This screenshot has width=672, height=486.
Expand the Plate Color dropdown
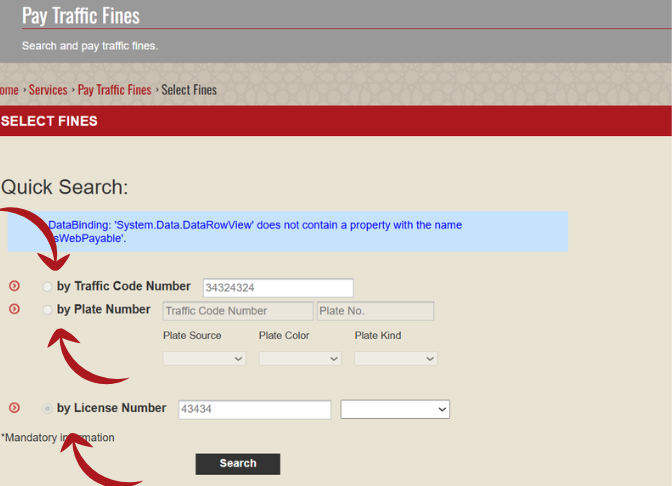(300, 358)
